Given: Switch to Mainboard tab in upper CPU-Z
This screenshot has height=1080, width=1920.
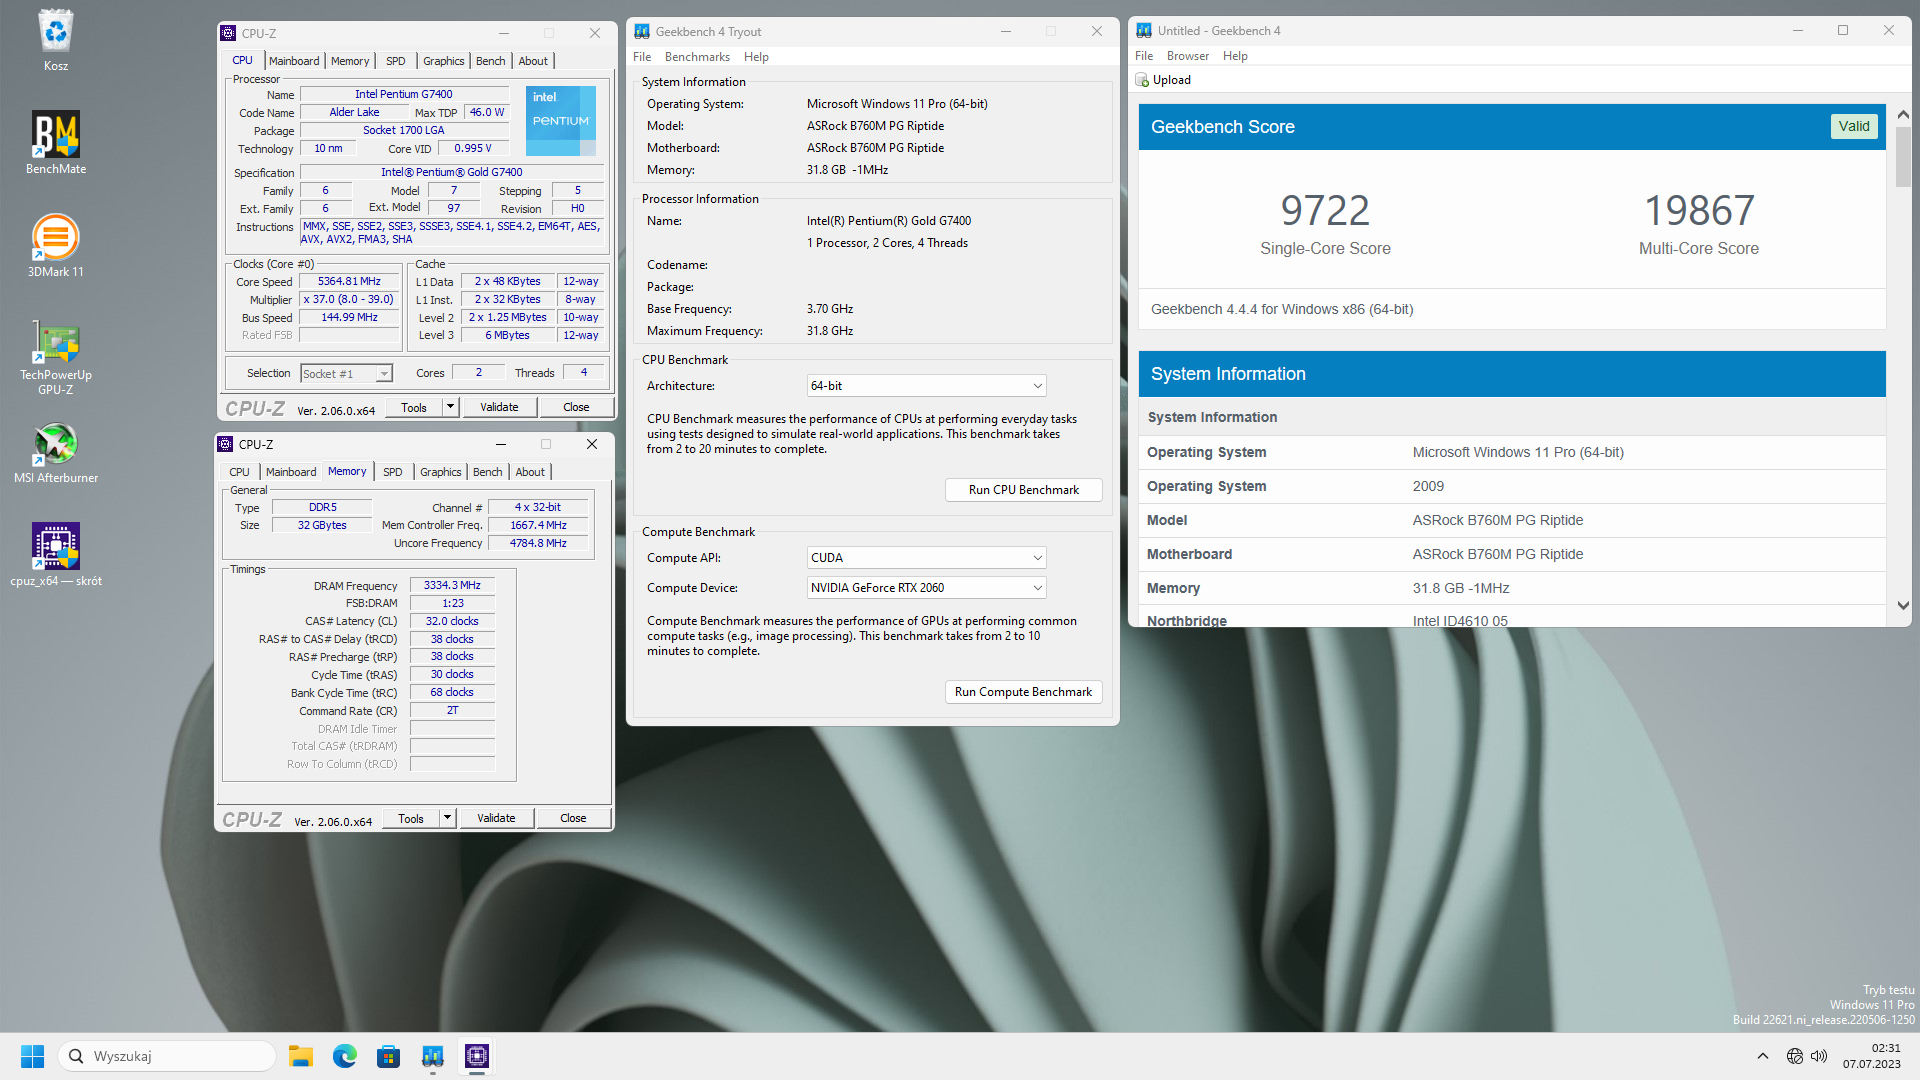Looking at the screenshot, I should (294, 61).
